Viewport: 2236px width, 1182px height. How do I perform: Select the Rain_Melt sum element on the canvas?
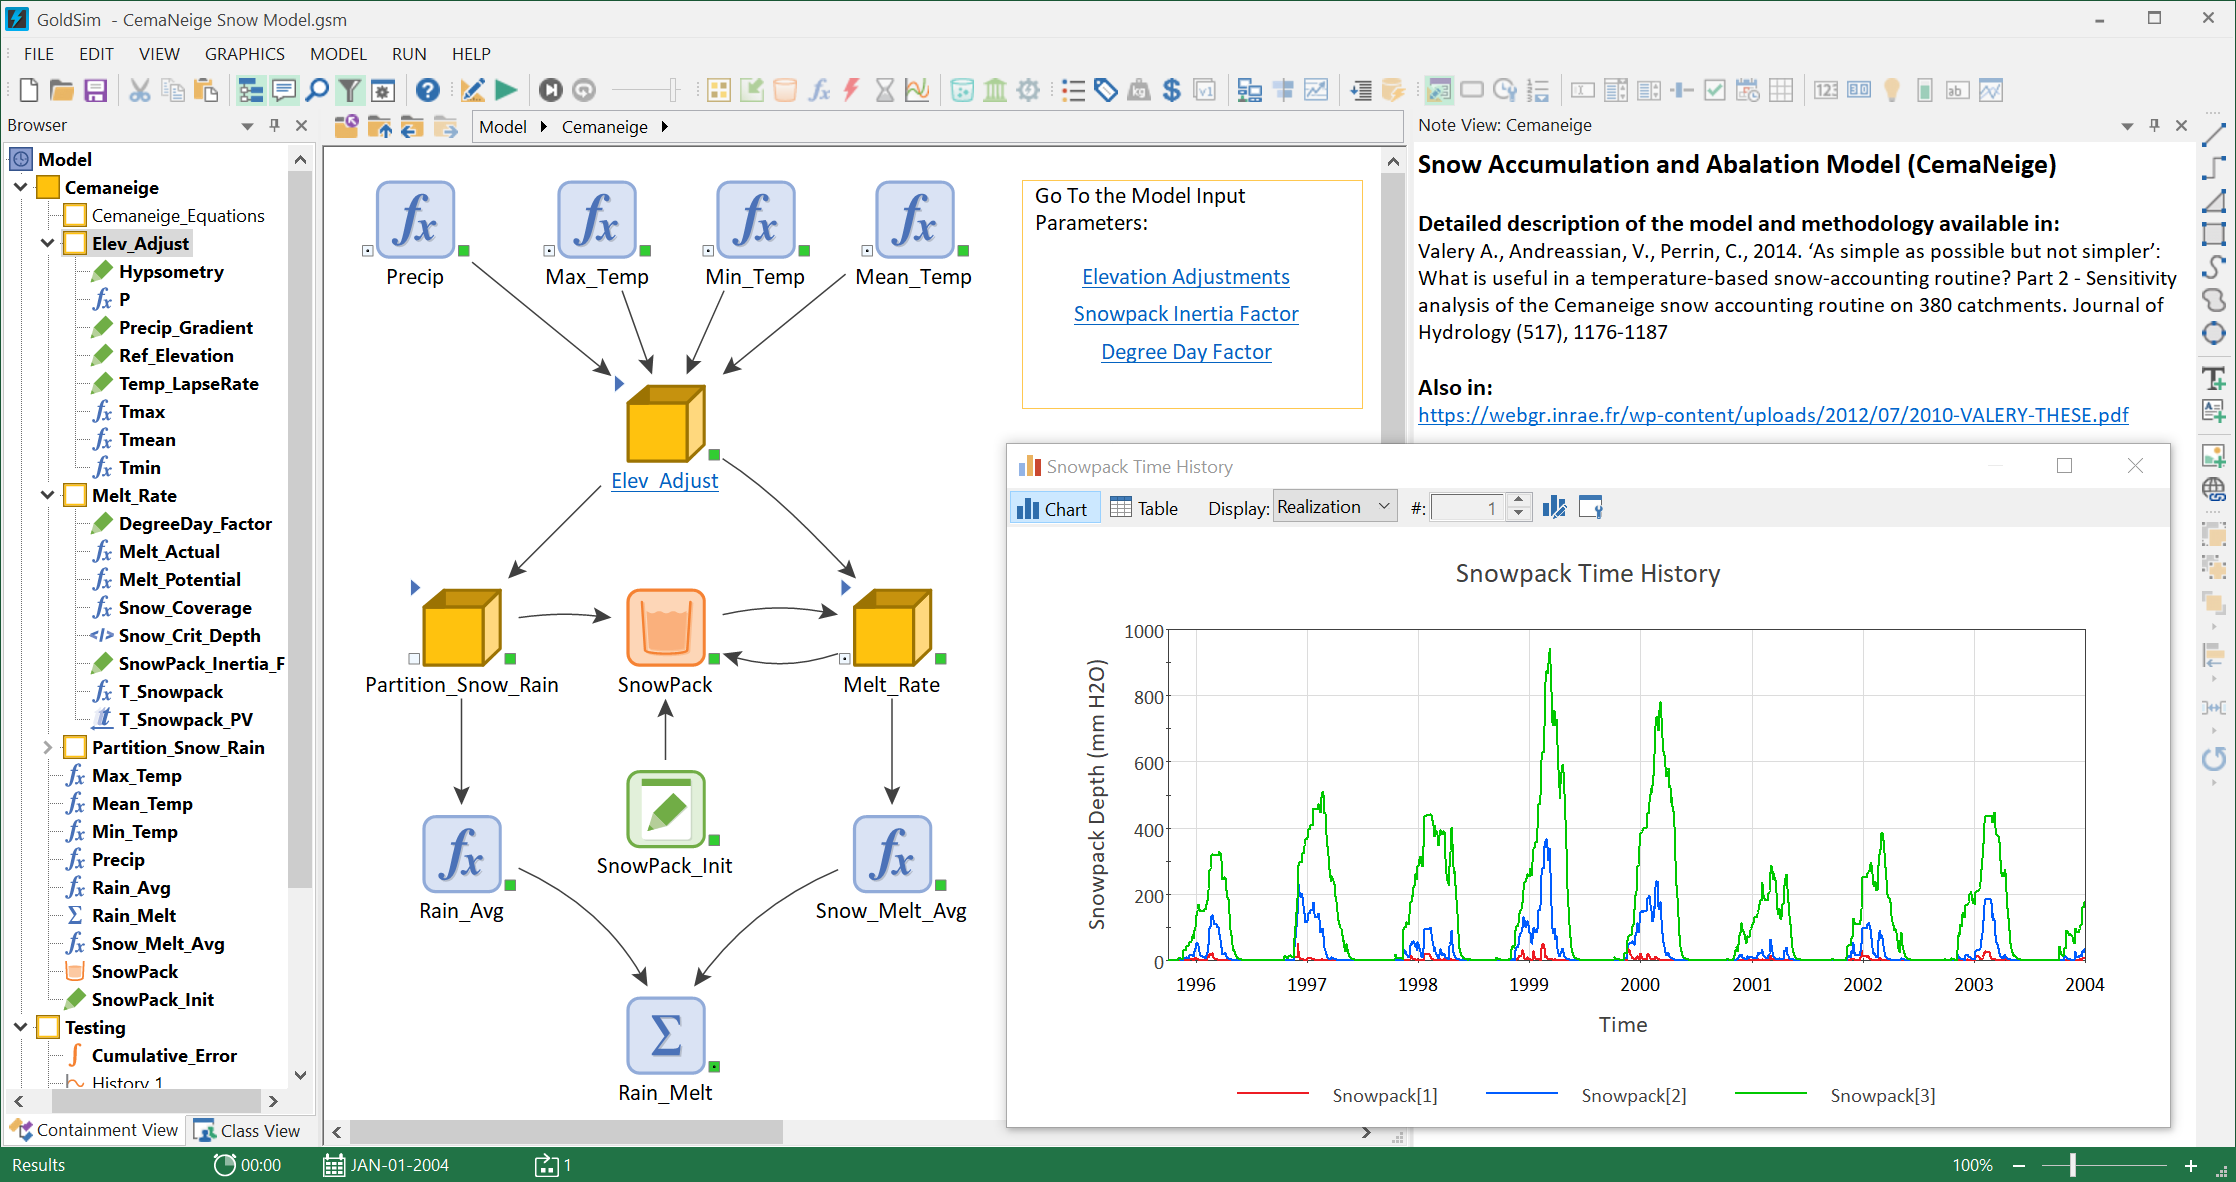click(x=666, y=1035)
